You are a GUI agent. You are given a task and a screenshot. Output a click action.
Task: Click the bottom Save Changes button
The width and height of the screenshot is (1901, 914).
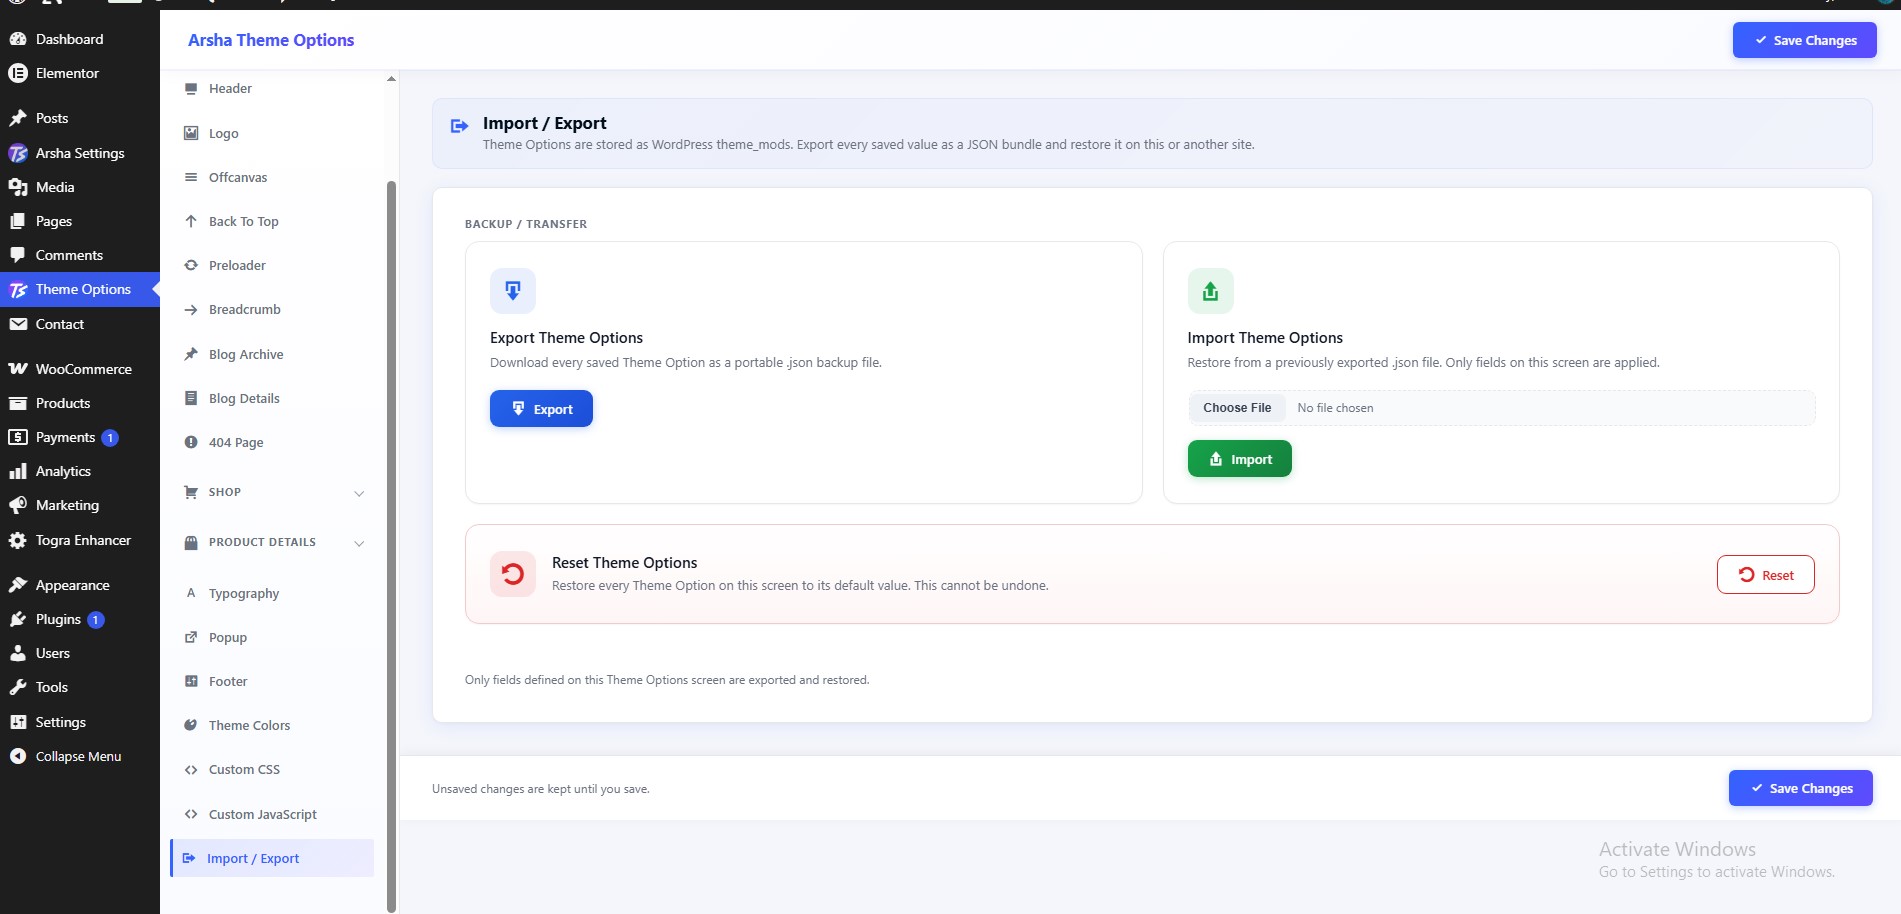(x=1800, y=788)
